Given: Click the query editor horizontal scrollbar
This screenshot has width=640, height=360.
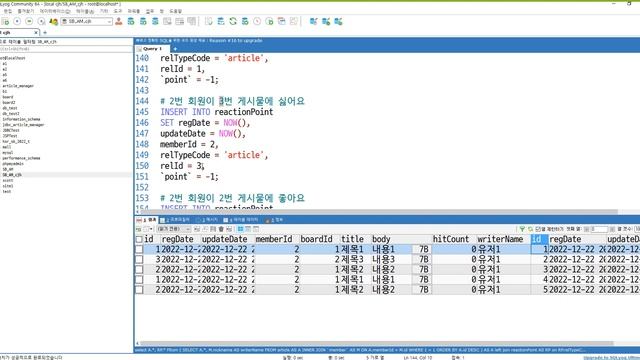Looking at the screenshot, I should [380, 212].
